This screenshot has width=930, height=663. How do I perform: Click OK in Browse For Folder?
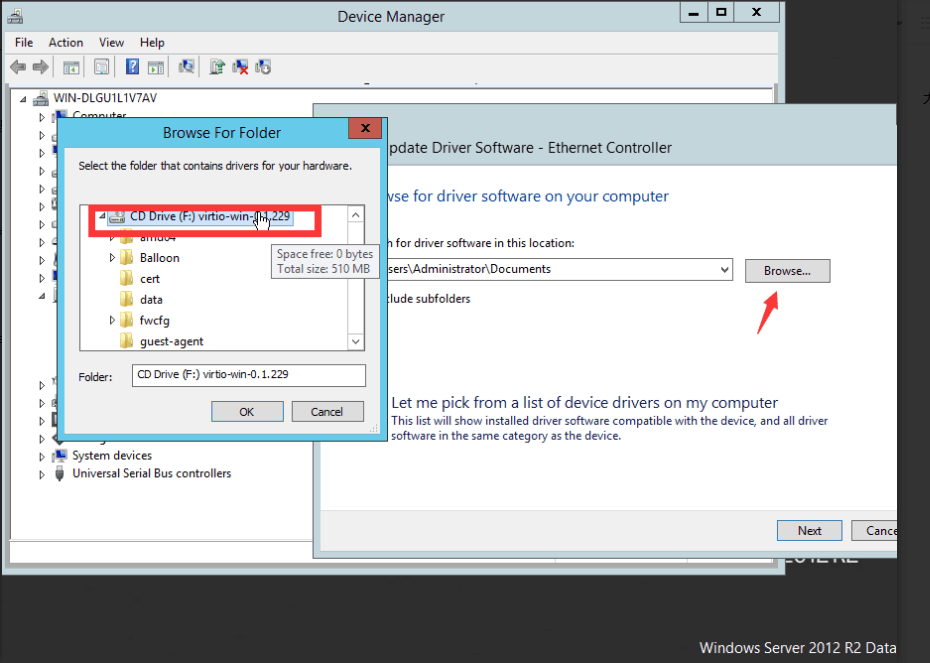247,412
